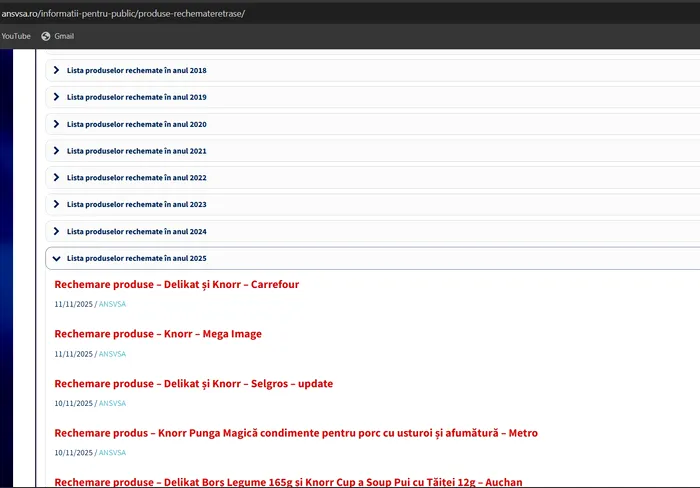Open the 2021 recalled products section
The image size is (700, 488).
point(136,151)
